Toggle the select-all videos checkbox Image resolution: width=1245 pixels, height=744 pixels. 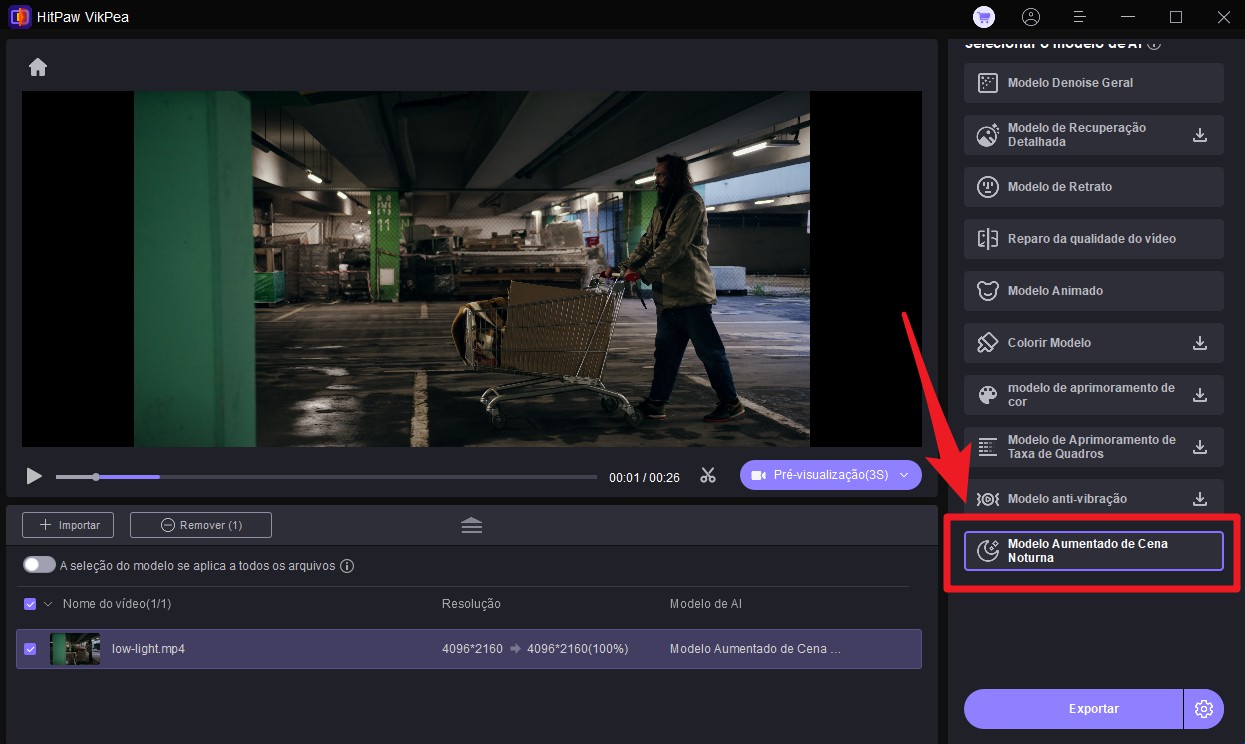point(30,604)
